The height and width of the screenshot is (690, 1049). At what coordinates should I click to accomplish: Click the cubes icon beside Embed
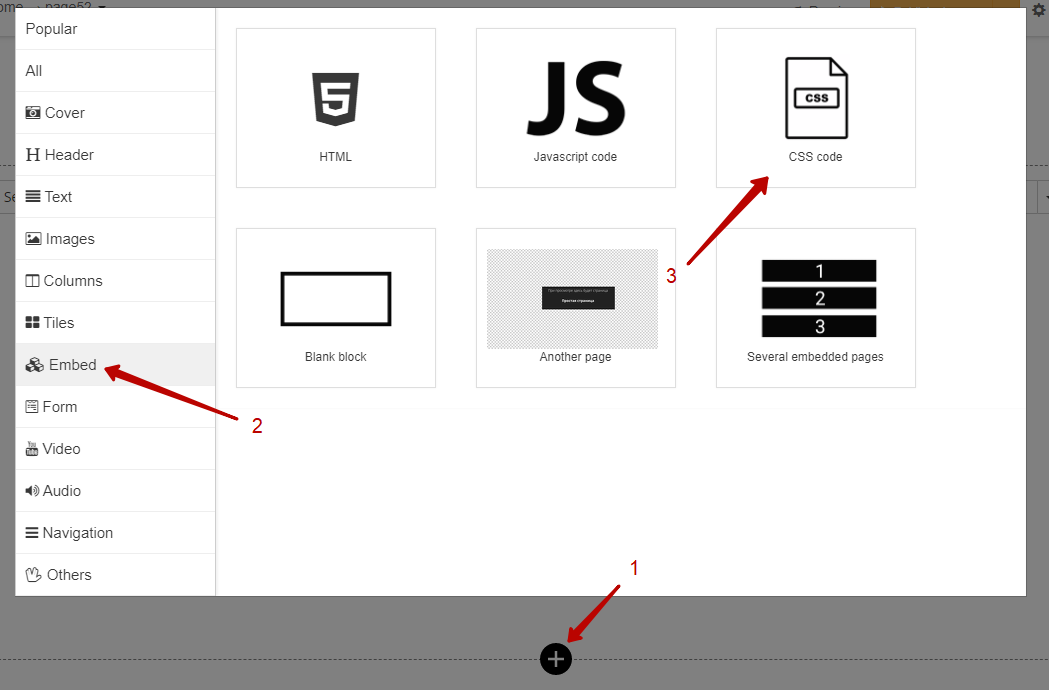tap(35, 365)
